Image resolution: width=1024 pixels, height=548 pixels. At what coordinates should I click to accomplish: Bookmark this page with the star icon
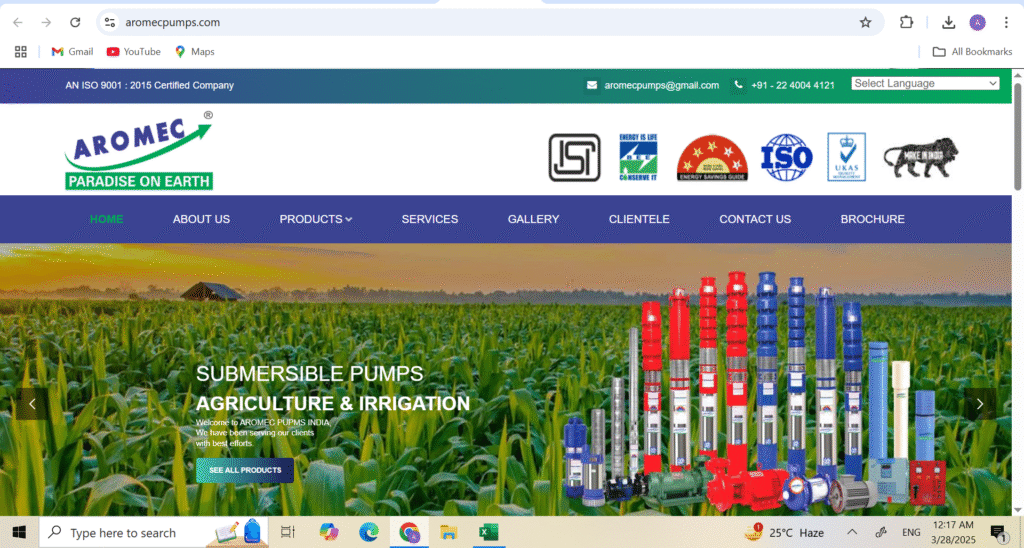[x=865, y=22]
